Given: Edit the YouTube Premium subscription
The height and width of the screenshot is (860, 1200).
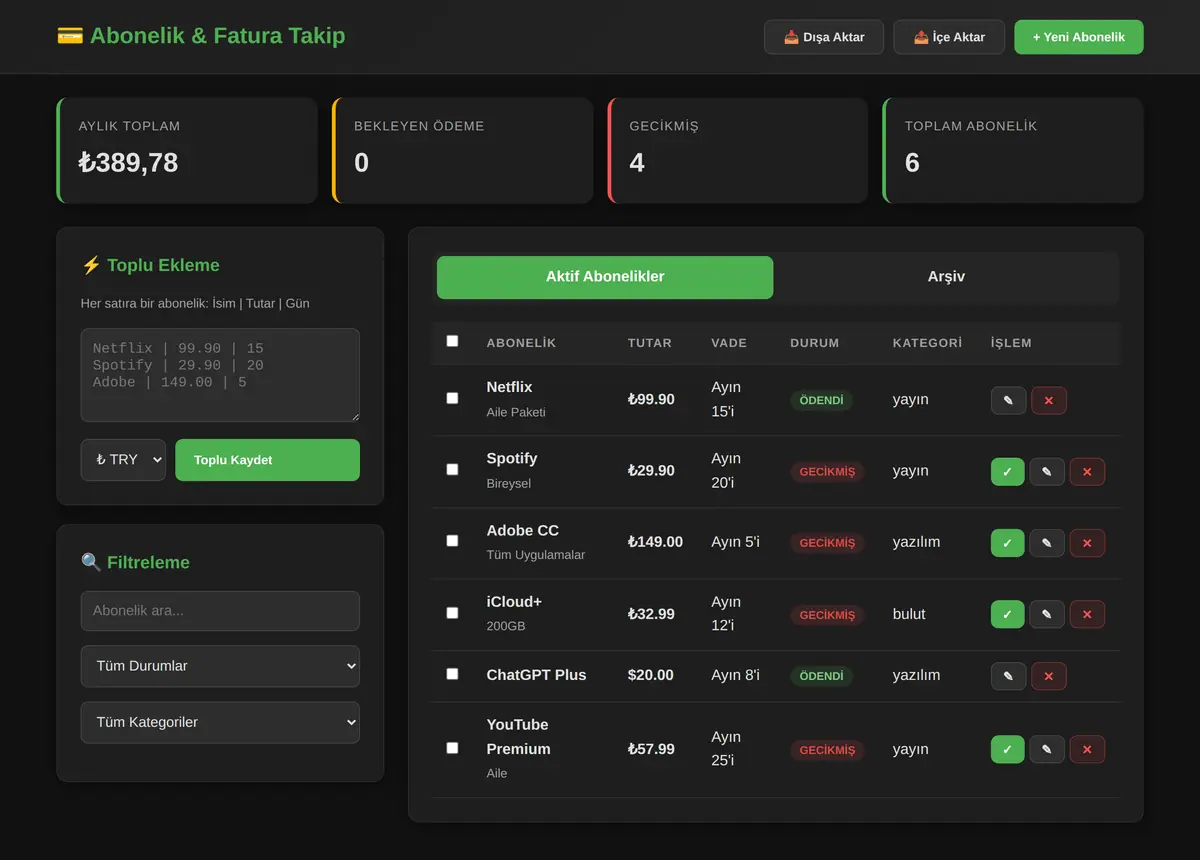Looking at the screenshot, I should 1047,749.
